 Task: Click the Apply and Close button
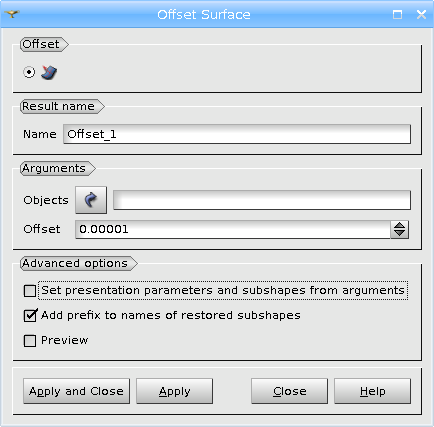(76, 391)
